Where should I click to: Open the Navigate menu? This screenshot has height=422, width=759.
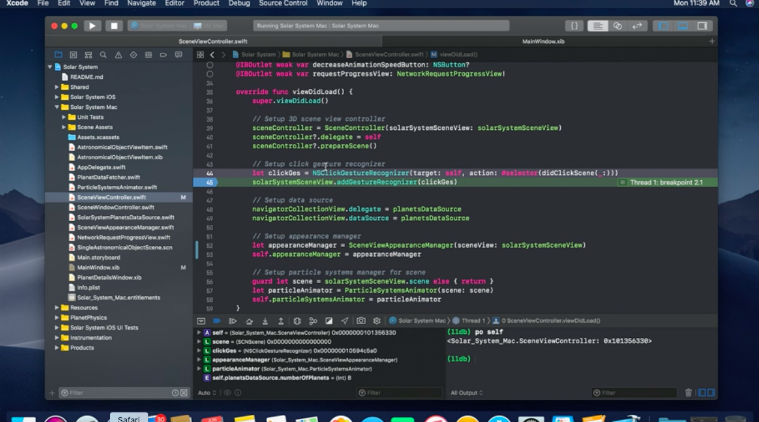pos(141,3)
